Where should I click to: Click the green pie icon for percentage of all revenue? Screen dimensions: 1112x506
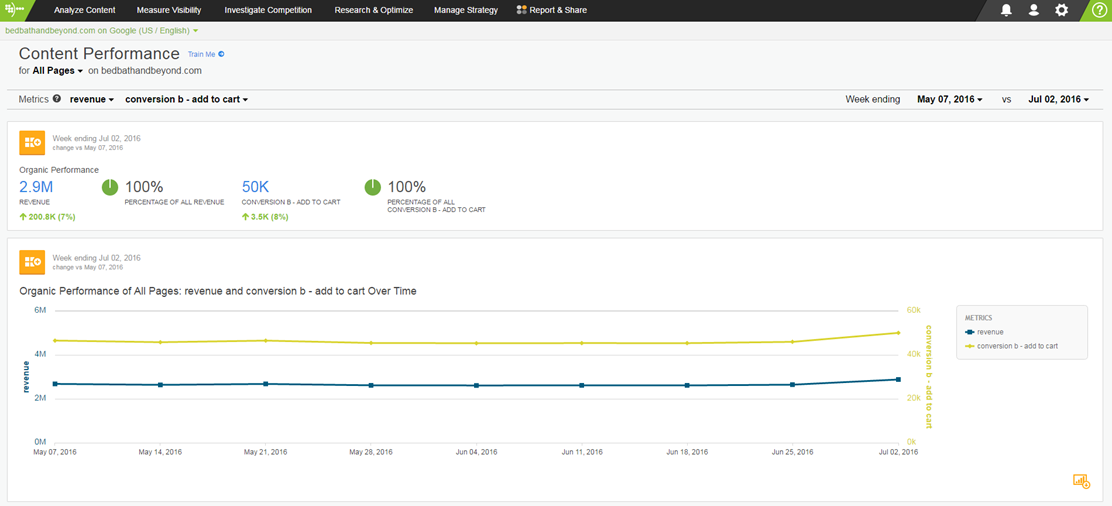coord(110,187)
